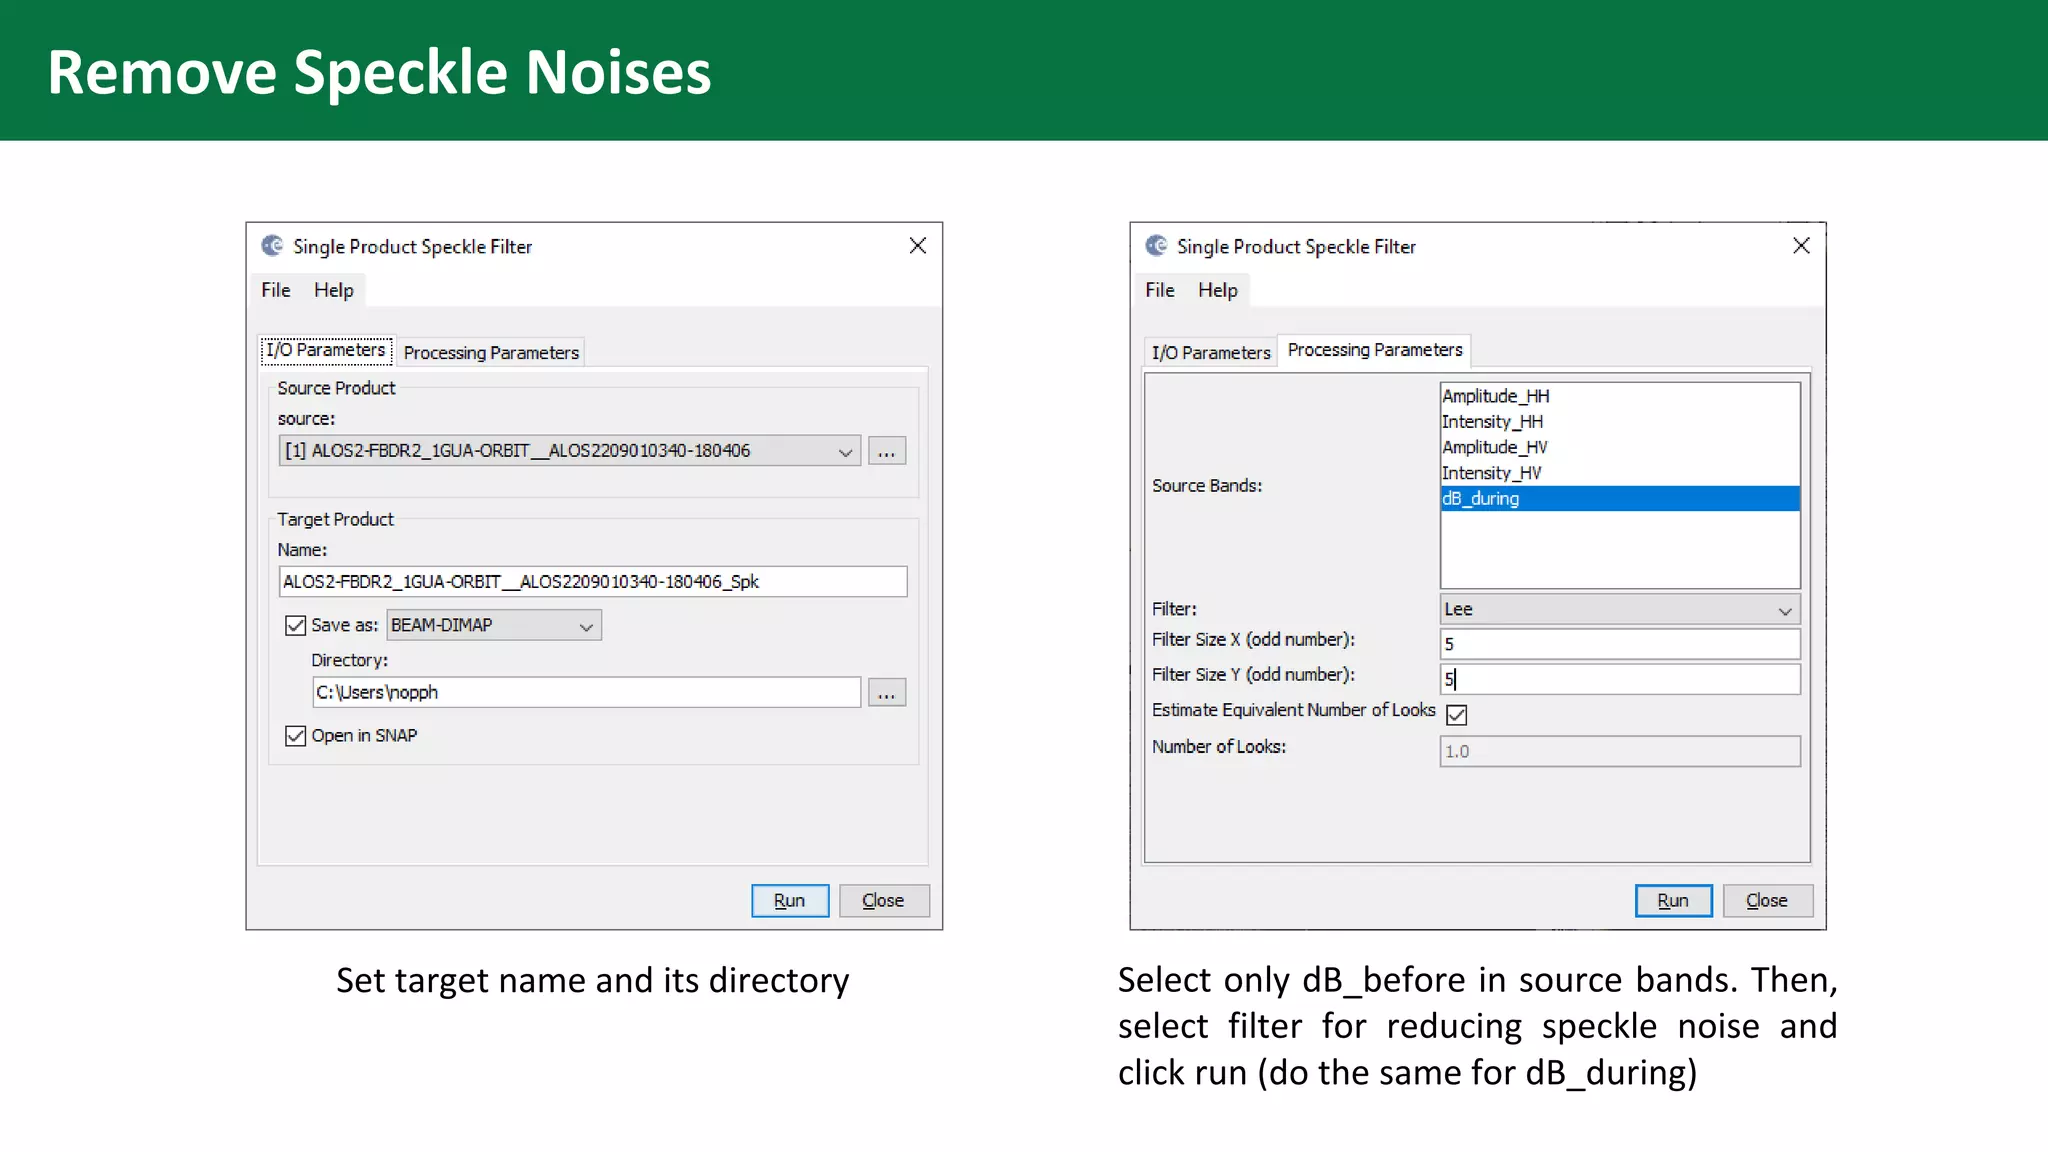Screen dimensions: 2048x1152
Task: Open File menu in left dialog
Action: (x=276, y=290)
